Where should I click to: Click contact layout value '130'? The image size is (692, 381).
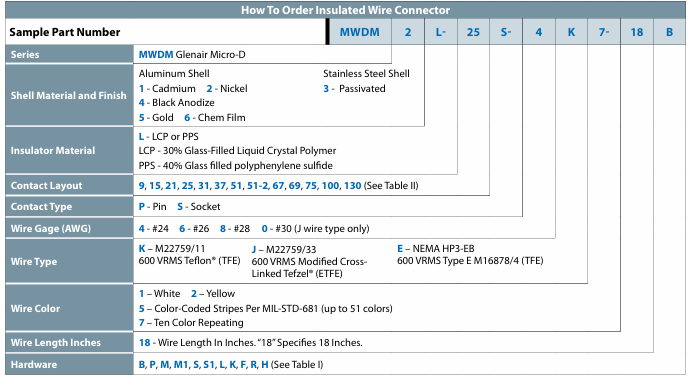(352, 186)
